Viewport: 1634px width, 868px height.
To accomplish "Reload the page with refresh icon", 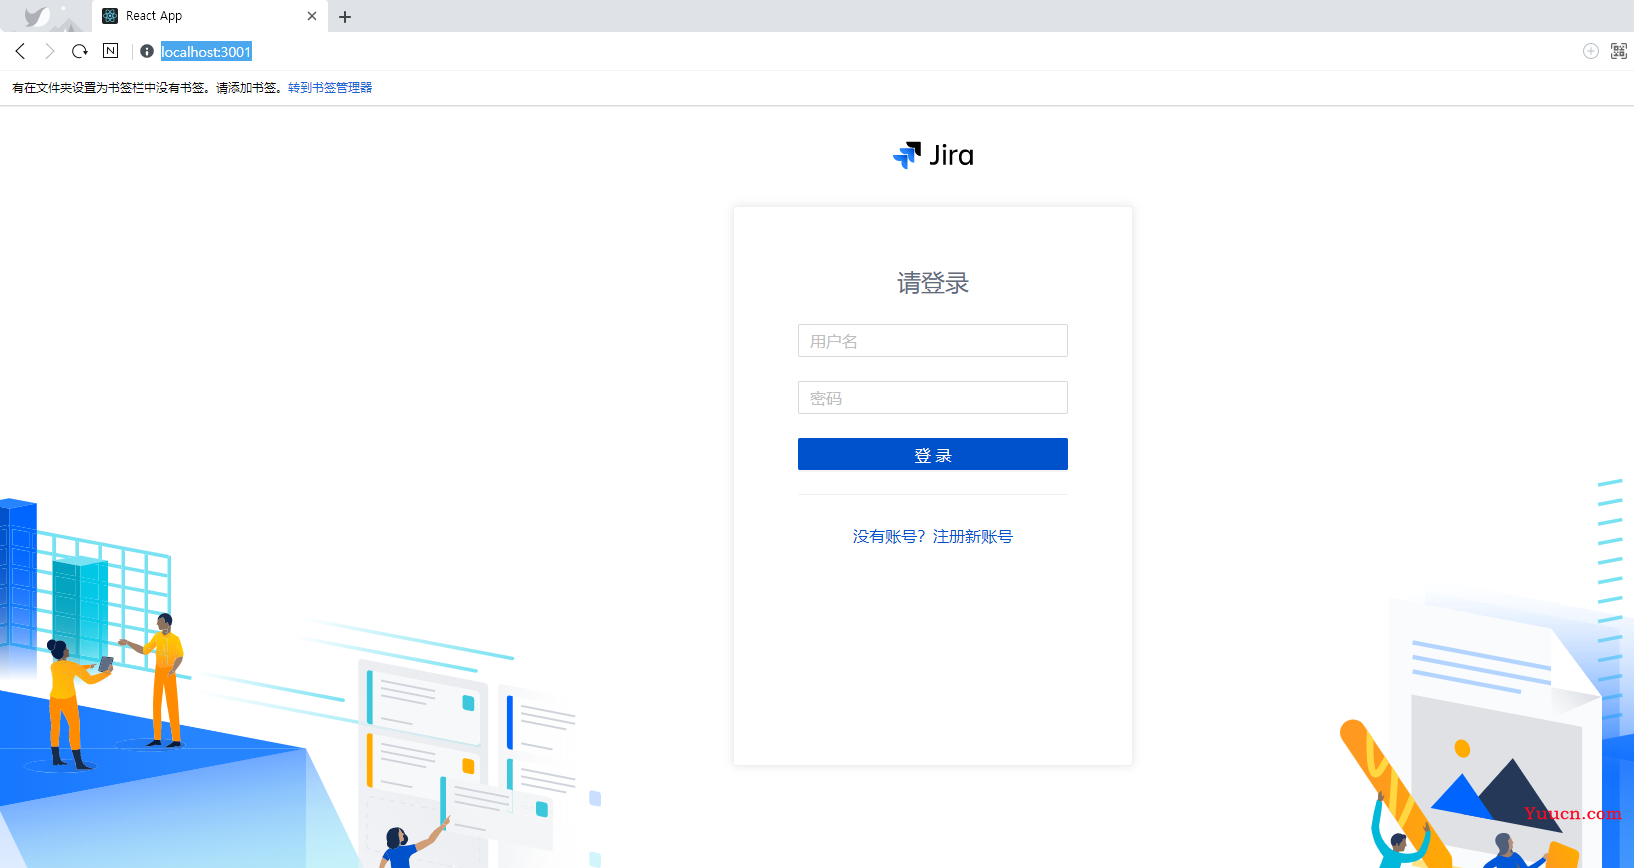I will point(80,51).
